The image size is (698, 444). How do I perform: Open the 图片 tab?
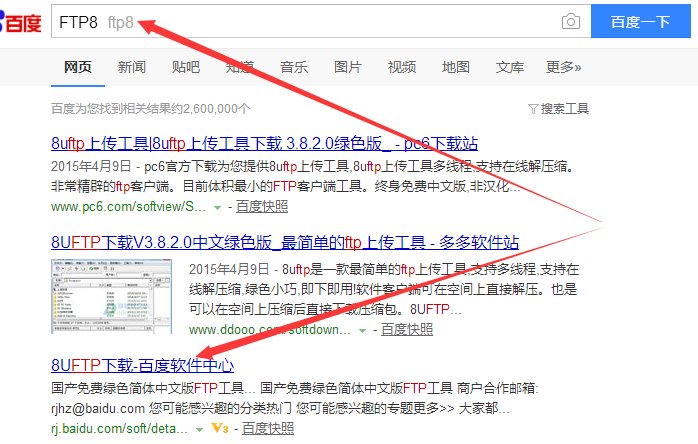(x=348, y=67)
